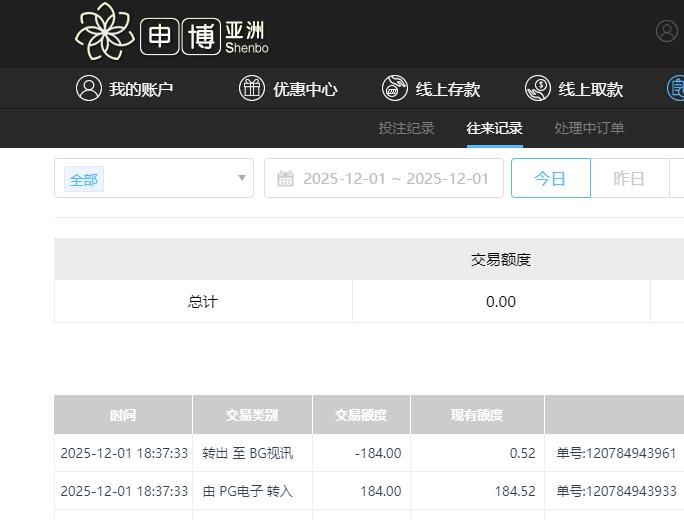The image size is (684, 520).
Task: Open the date range picker 2025-12-01
Action: pyautogui.click(x=395, y=179)
